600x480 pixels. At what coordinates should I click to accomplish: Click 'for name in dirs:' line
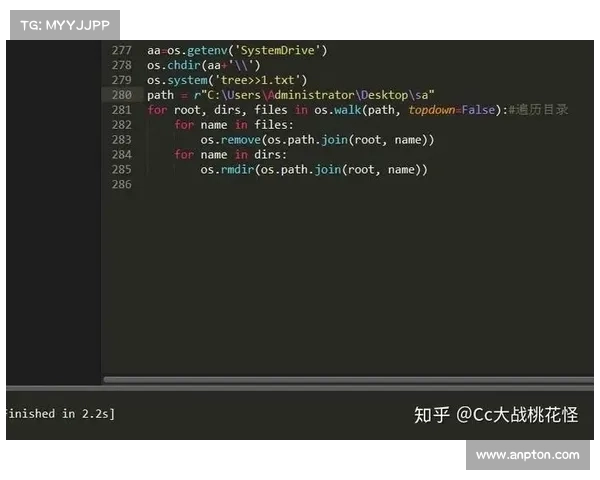230,155
